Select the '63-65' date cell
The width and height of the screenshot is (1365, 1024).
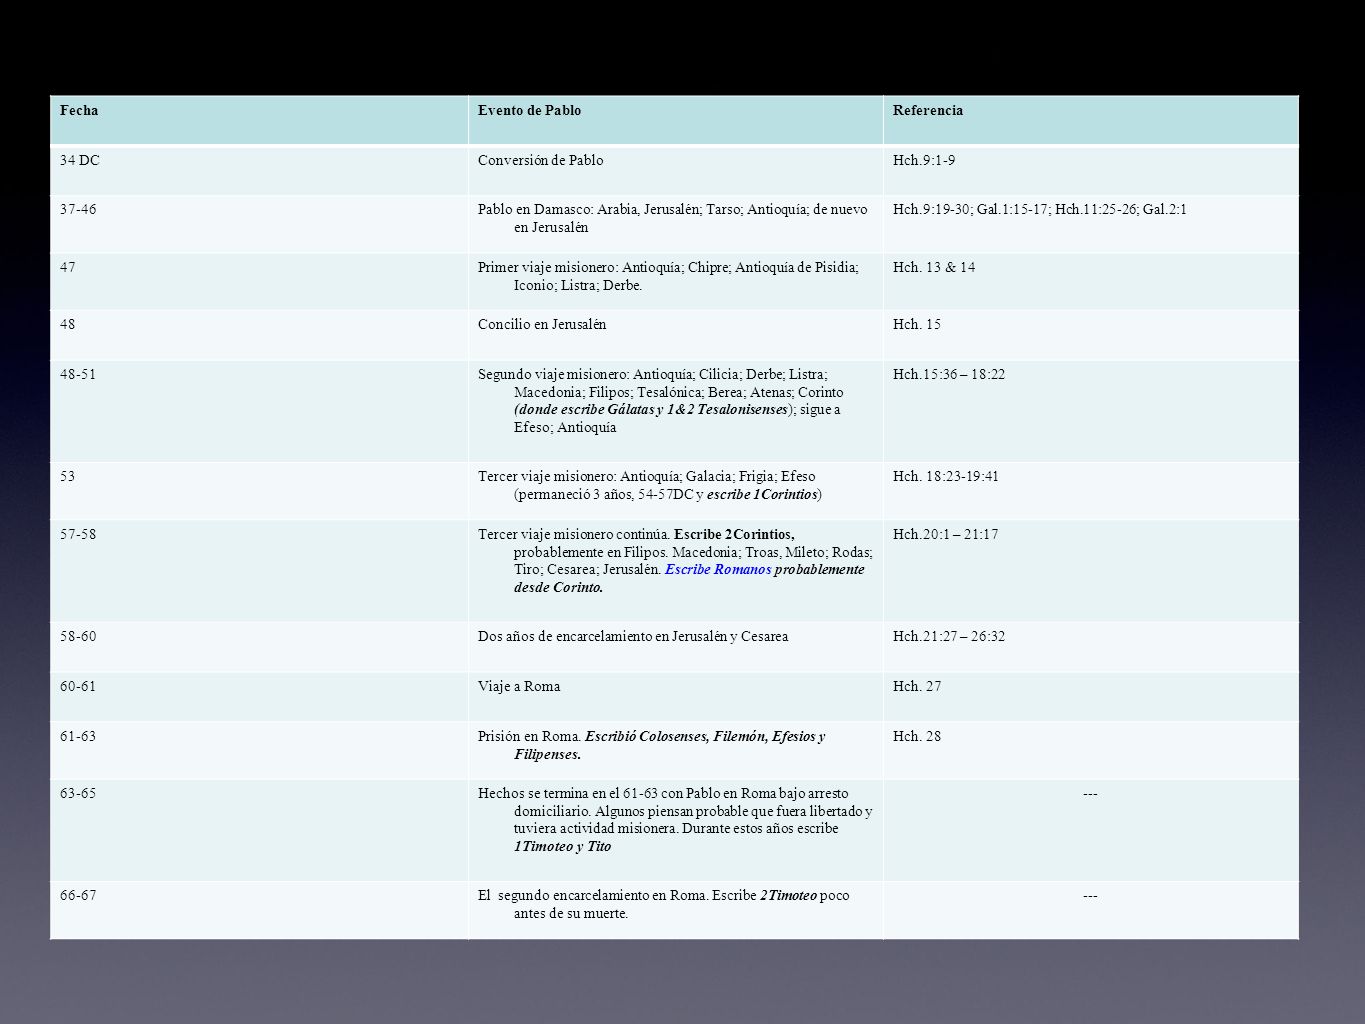pos(259,830)
